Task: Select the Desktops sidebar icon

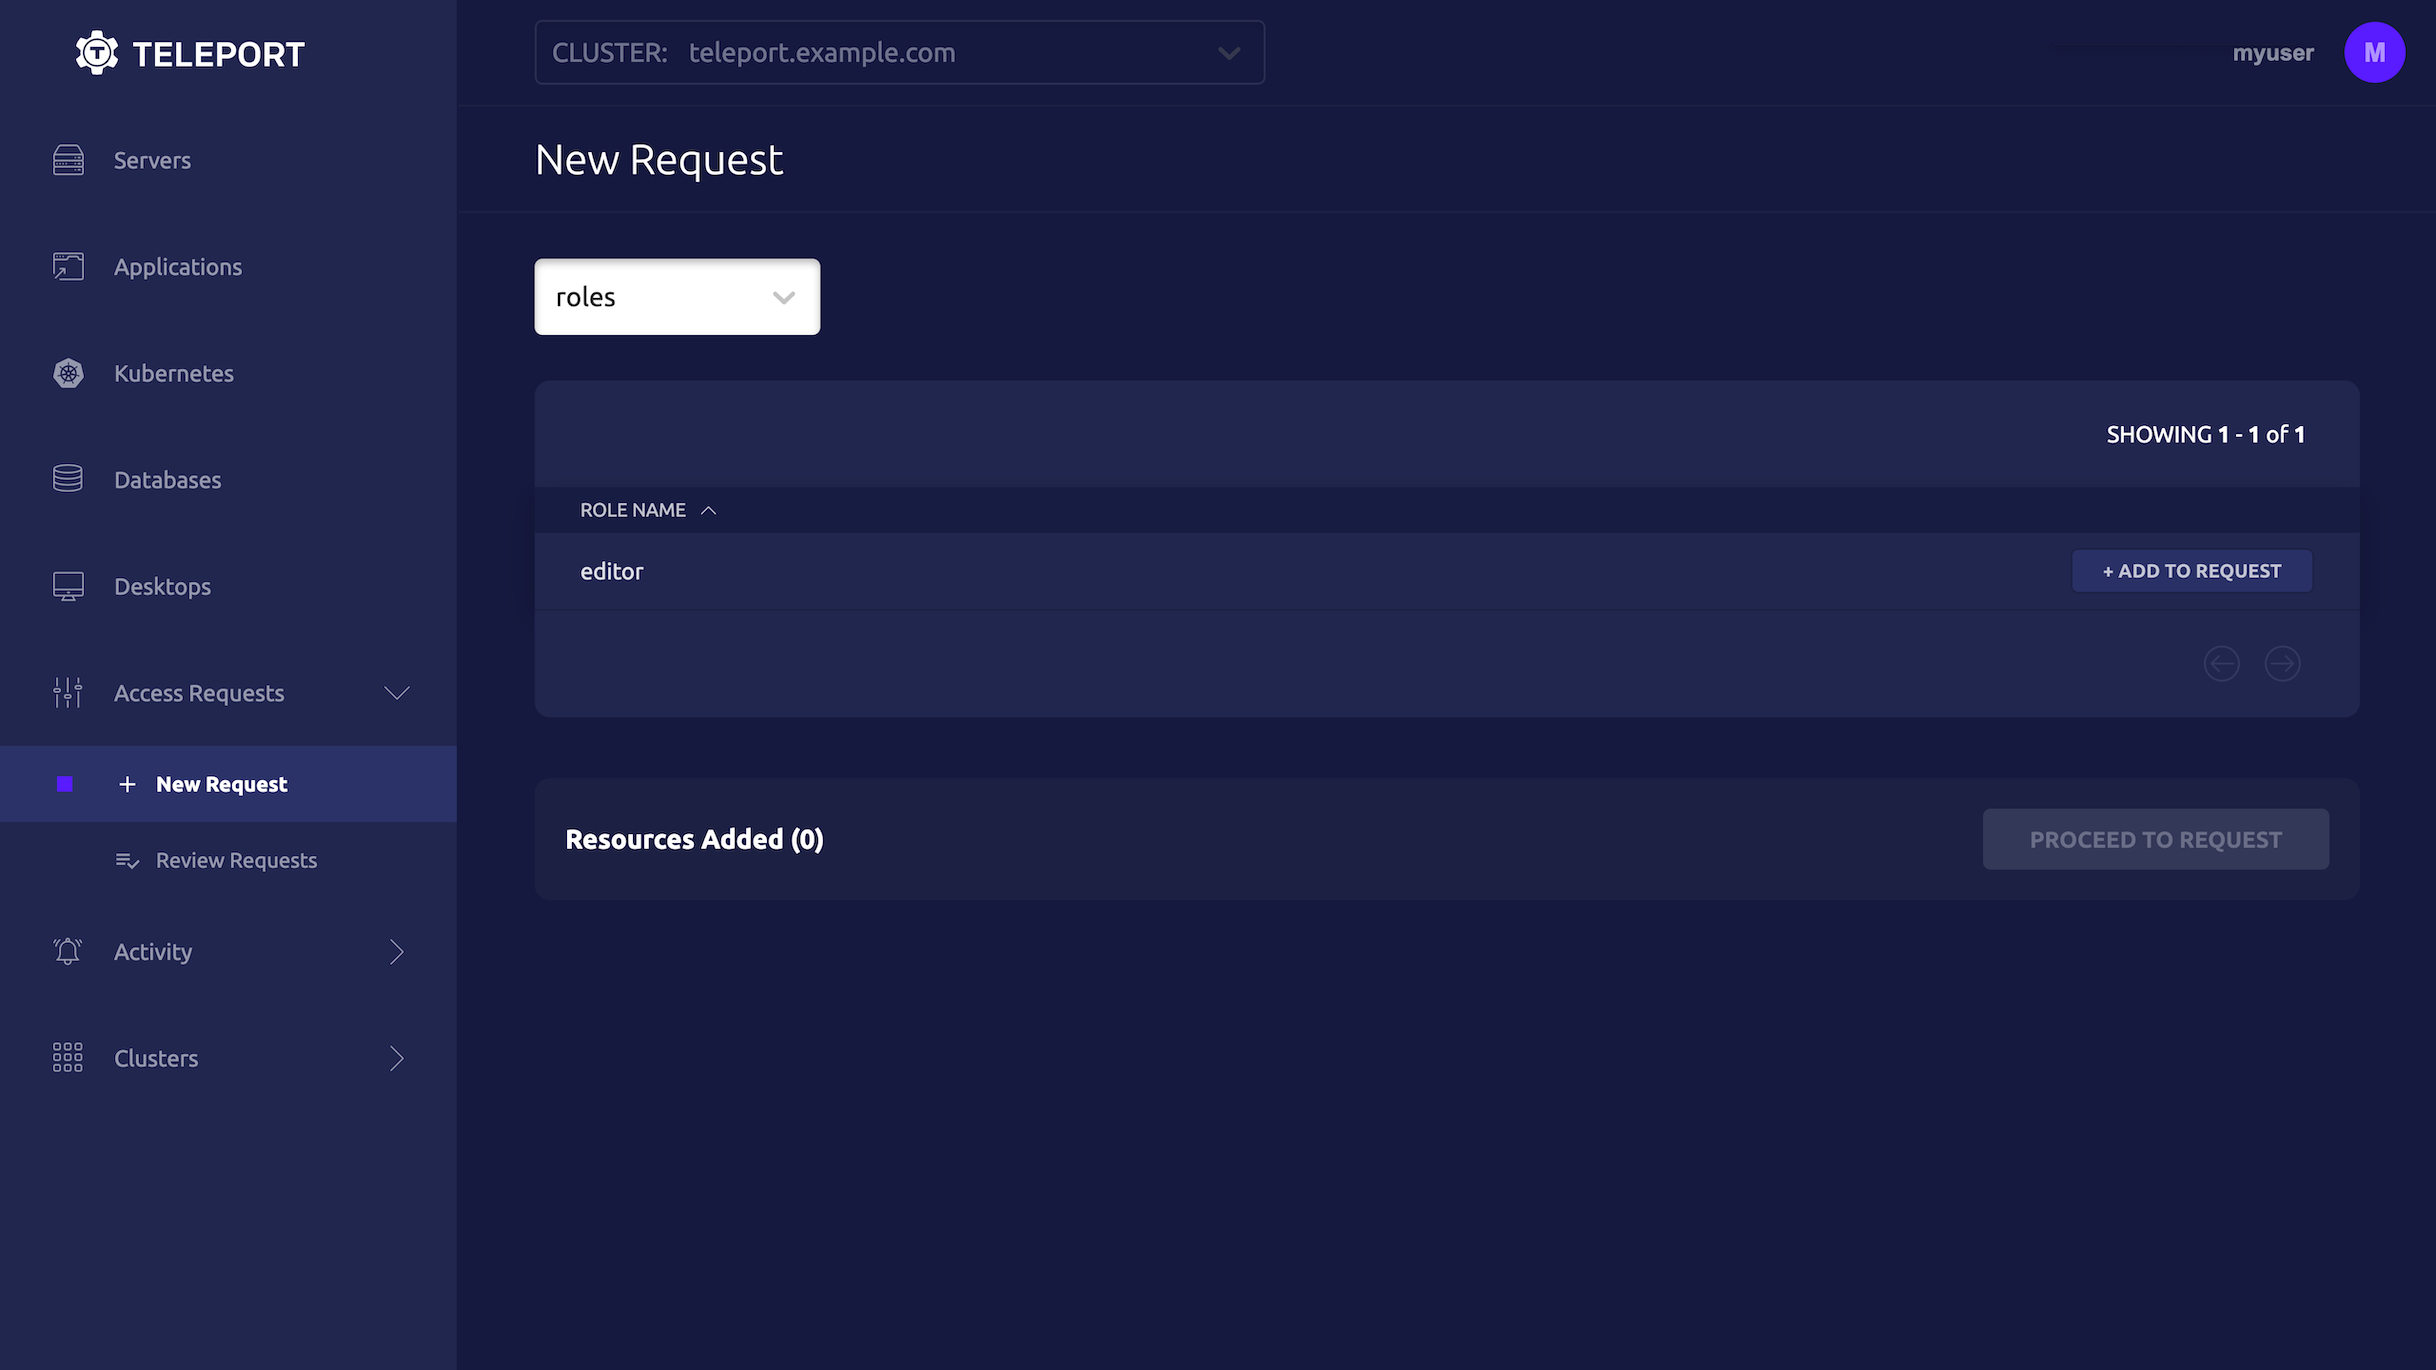Action: [67, 585]
